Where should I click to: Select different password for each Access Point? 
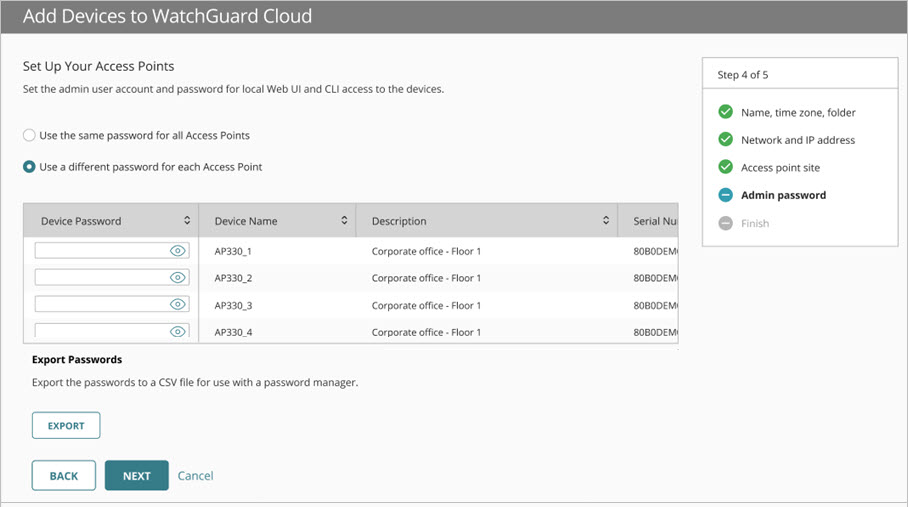click(x=29, y=167)
